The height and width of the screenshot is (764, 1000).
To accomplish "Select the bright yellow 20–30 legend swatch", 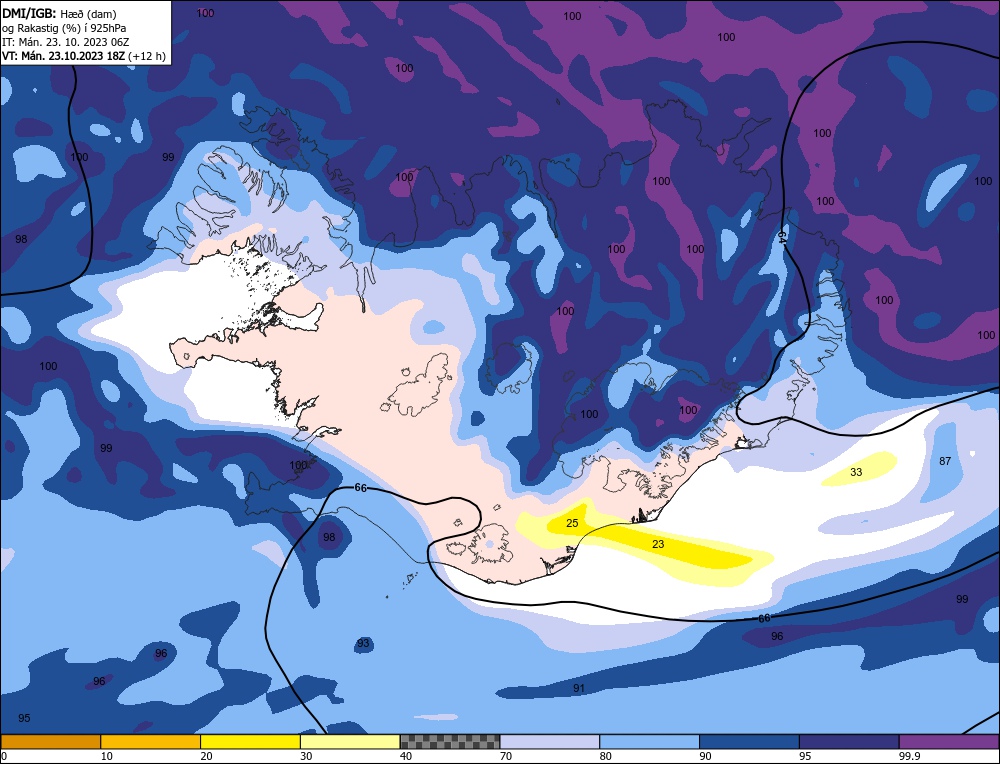I will pos(250,741).
